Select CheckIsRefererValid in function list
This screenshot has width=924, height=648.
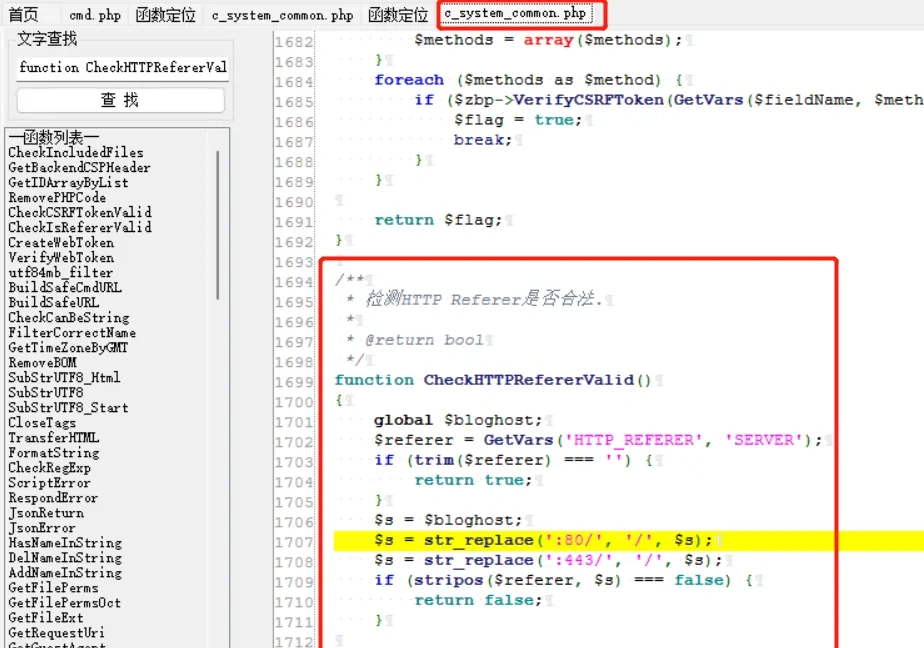pyautogui.click(x=80, y=227)
